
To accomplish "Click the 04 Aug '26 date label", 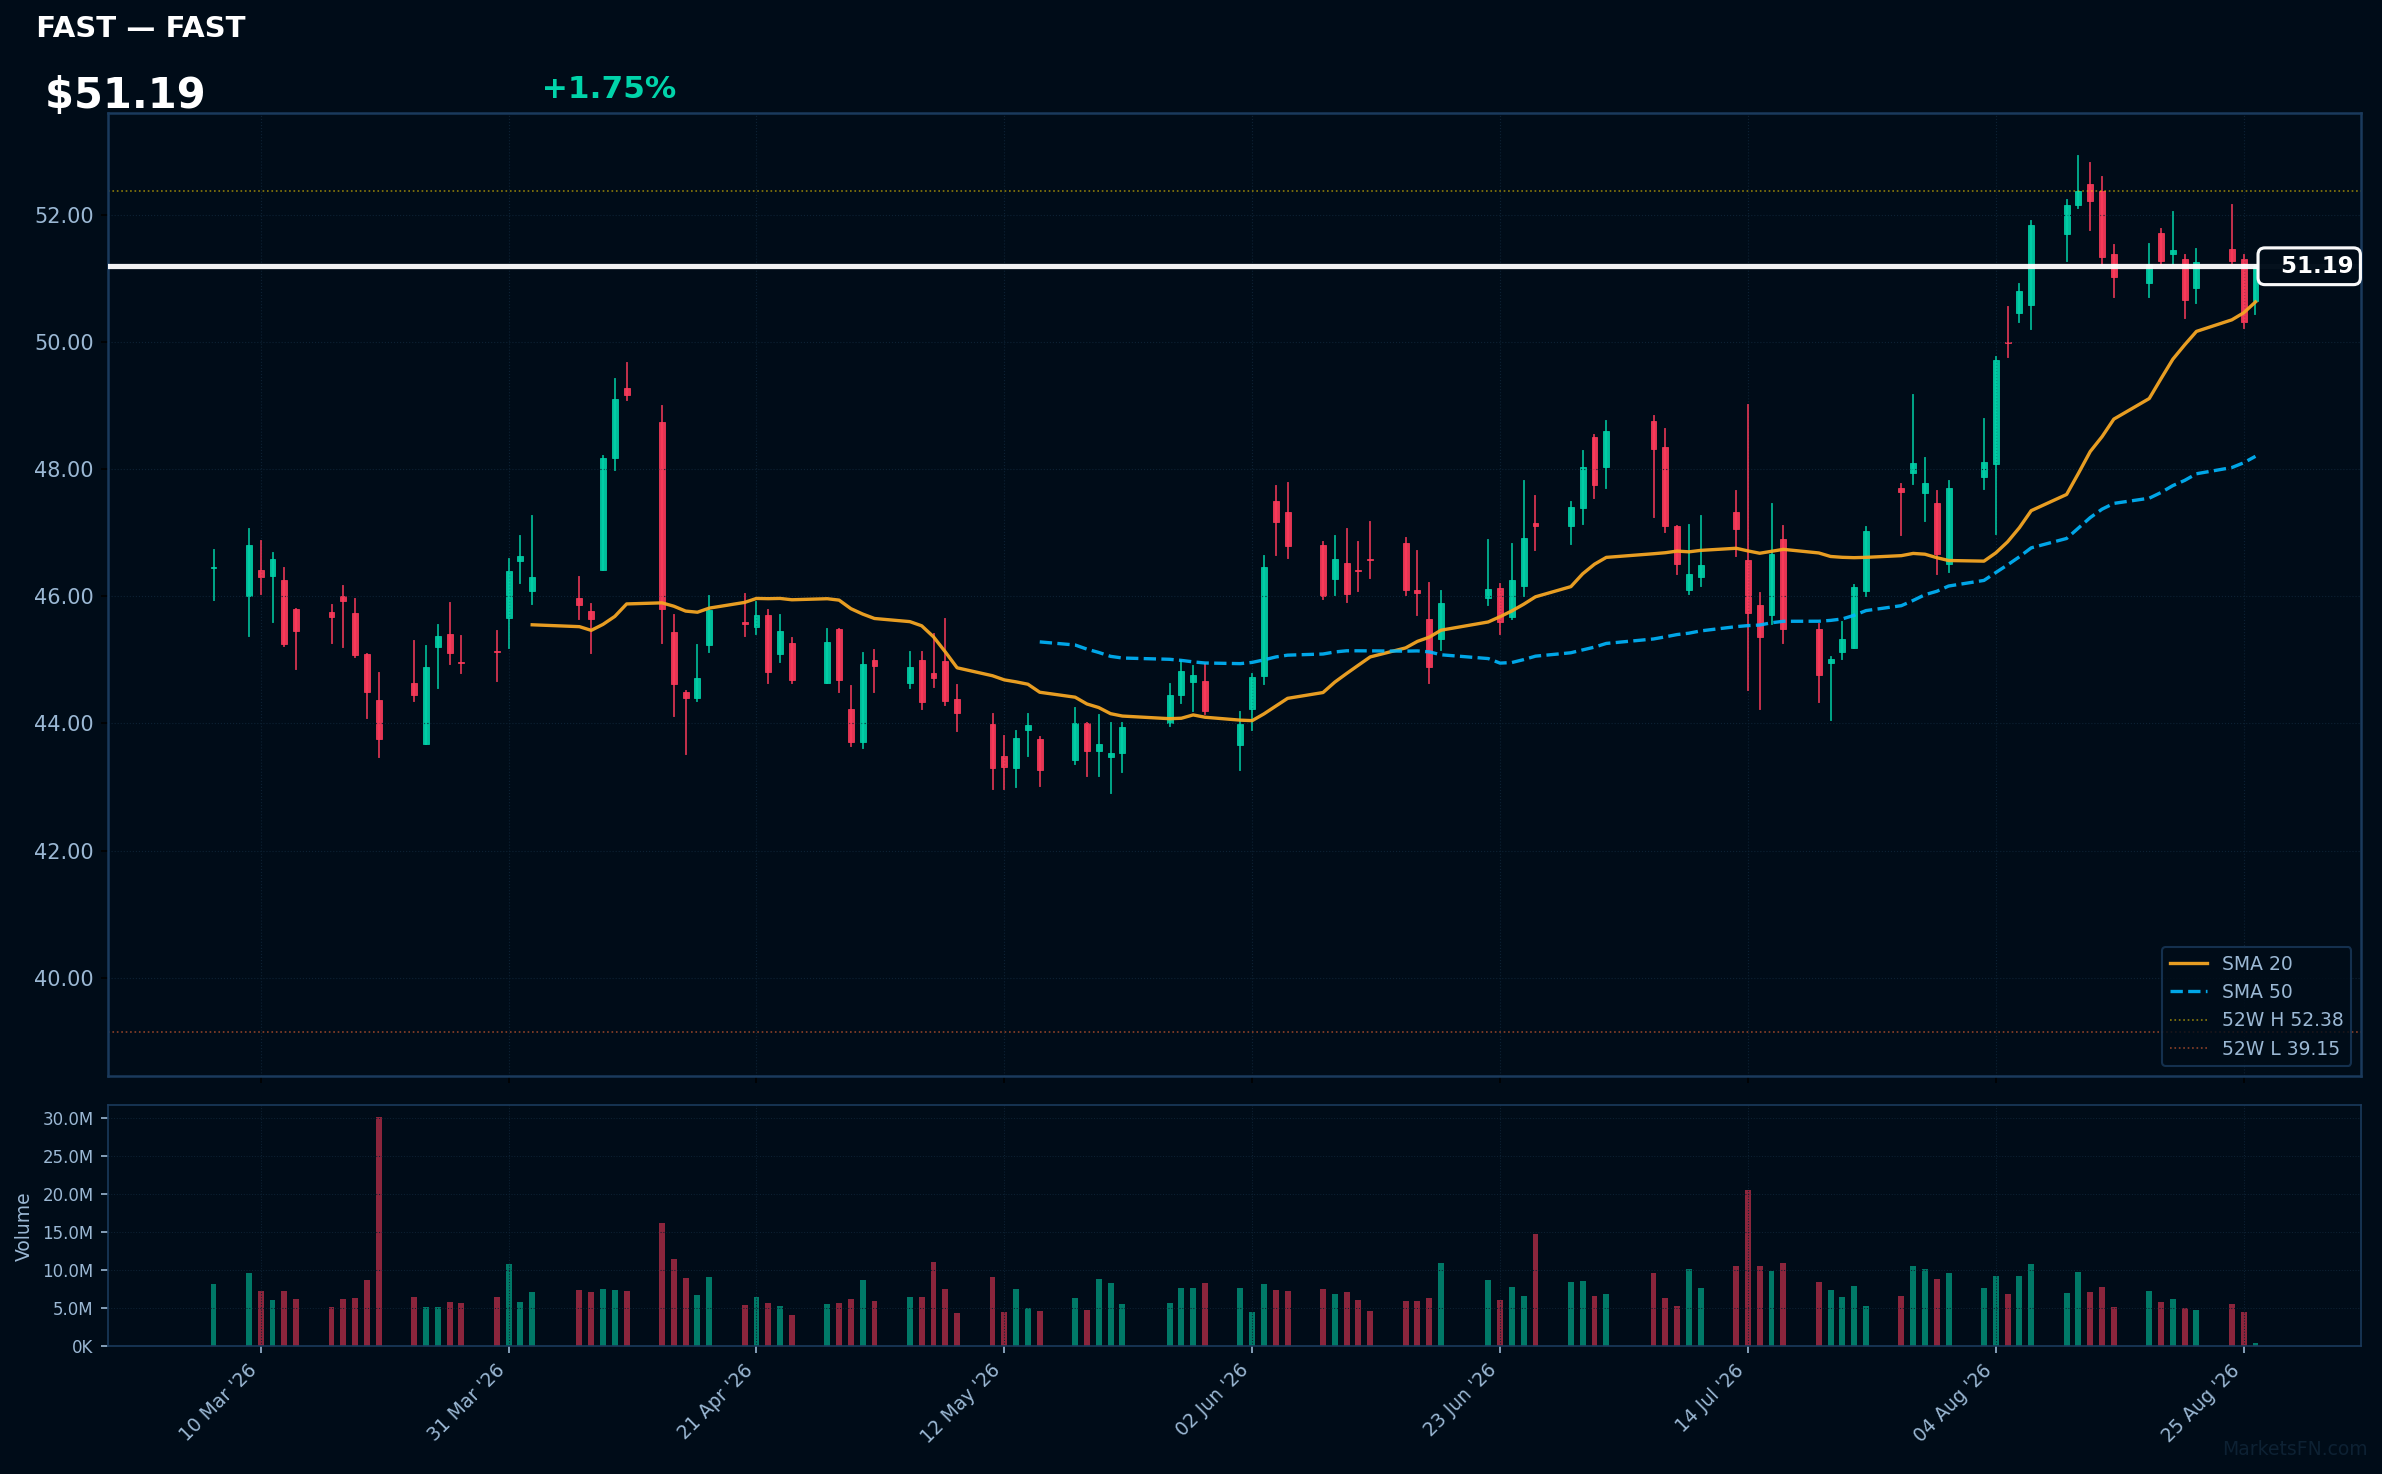I will point(1953,1402).
